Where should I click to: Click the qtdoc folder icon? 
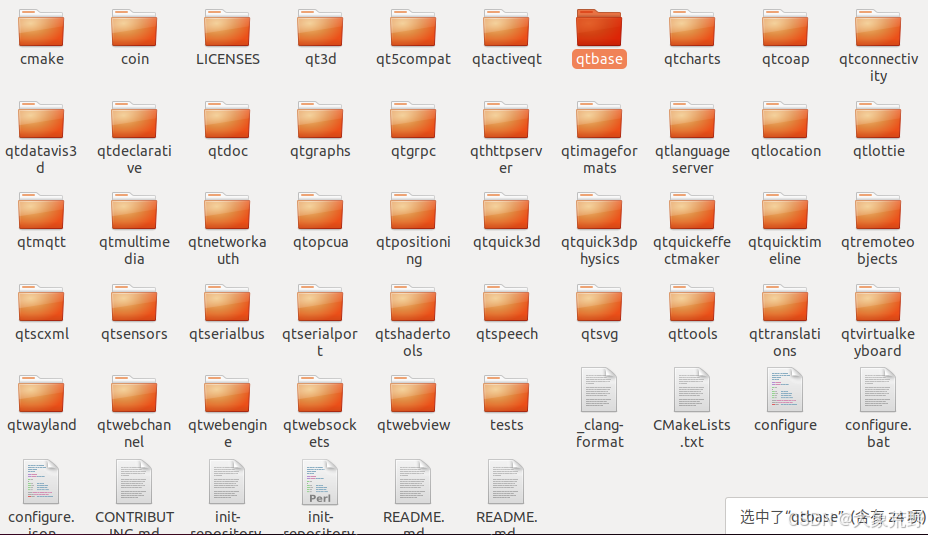(x=227, y=120)
